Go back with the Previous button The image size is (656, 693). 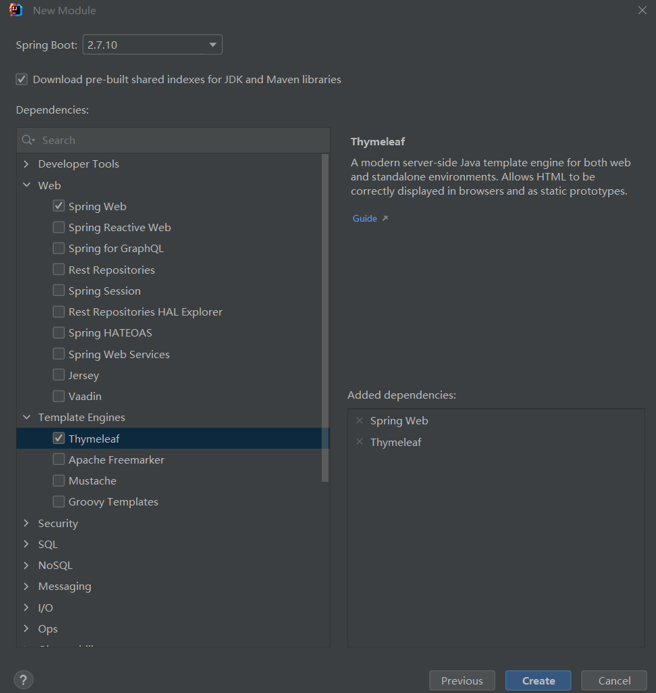462,680
